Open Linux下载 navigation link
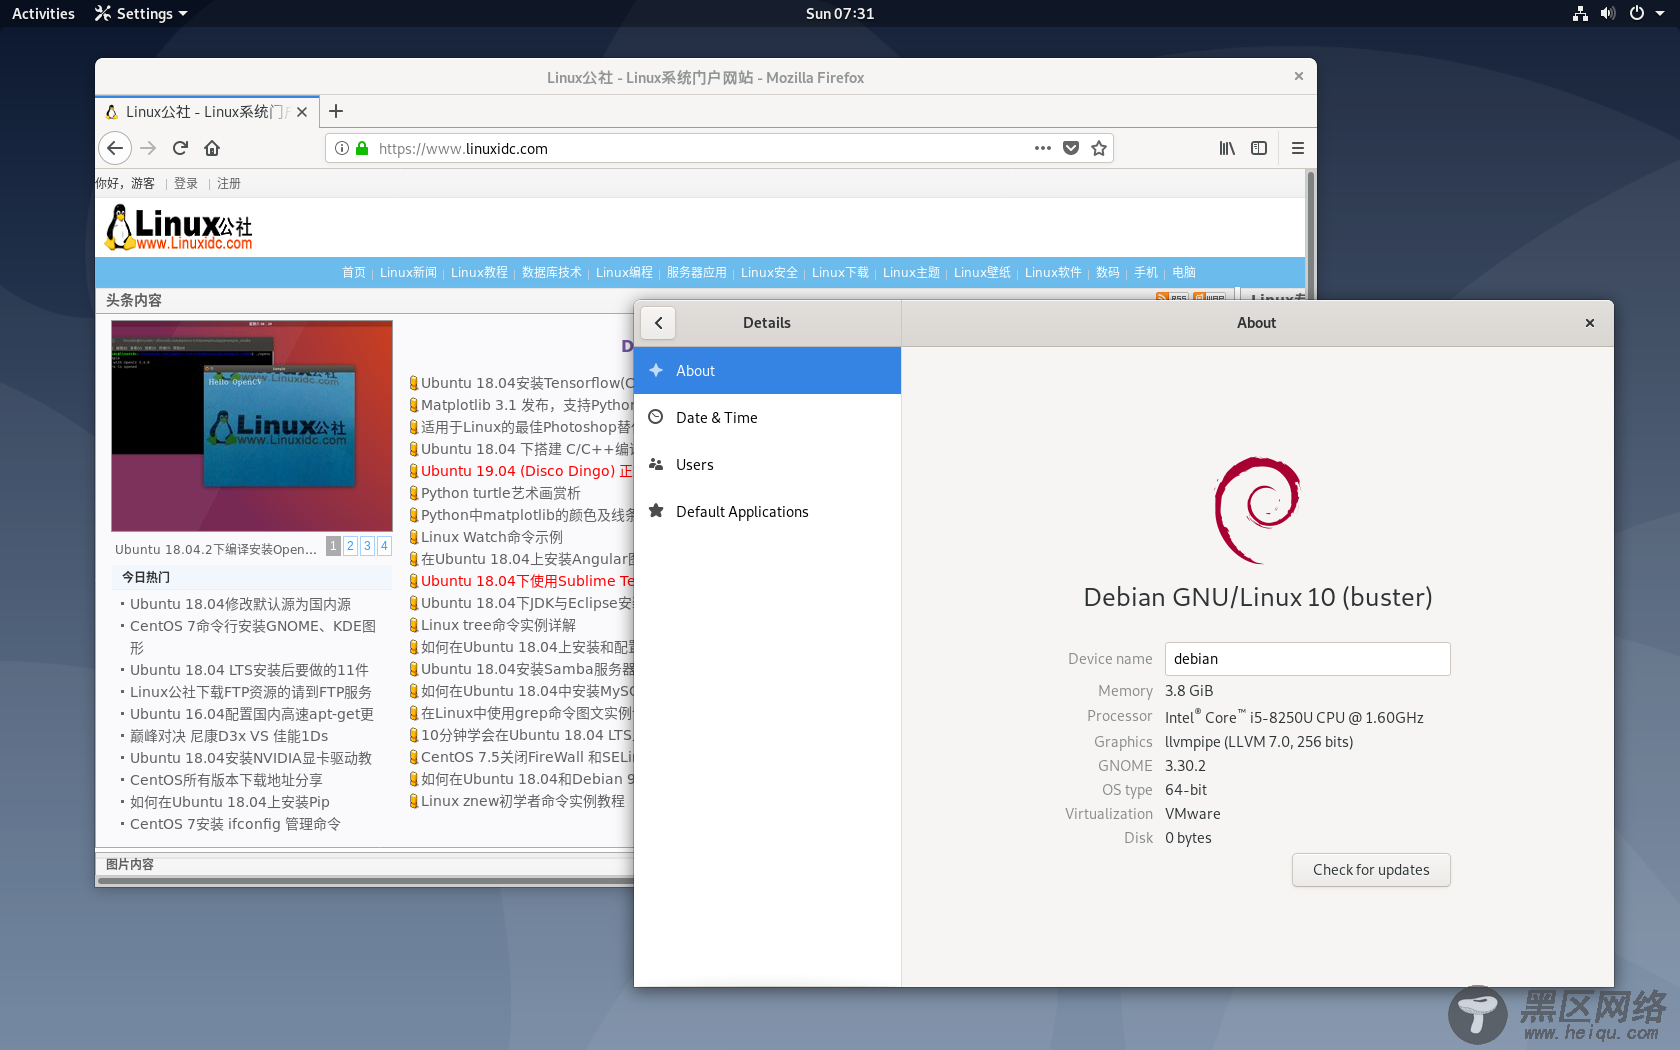The image size is (1680, 1050). pos(840,272)
